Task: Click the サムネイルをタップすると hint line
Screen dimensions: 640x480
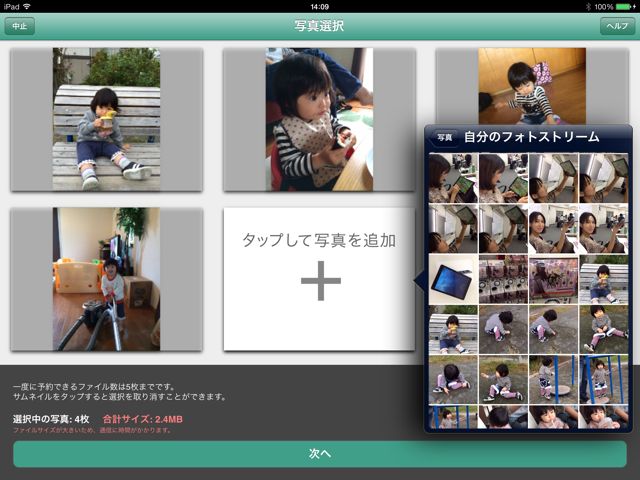Action: [x=119, y=397]
